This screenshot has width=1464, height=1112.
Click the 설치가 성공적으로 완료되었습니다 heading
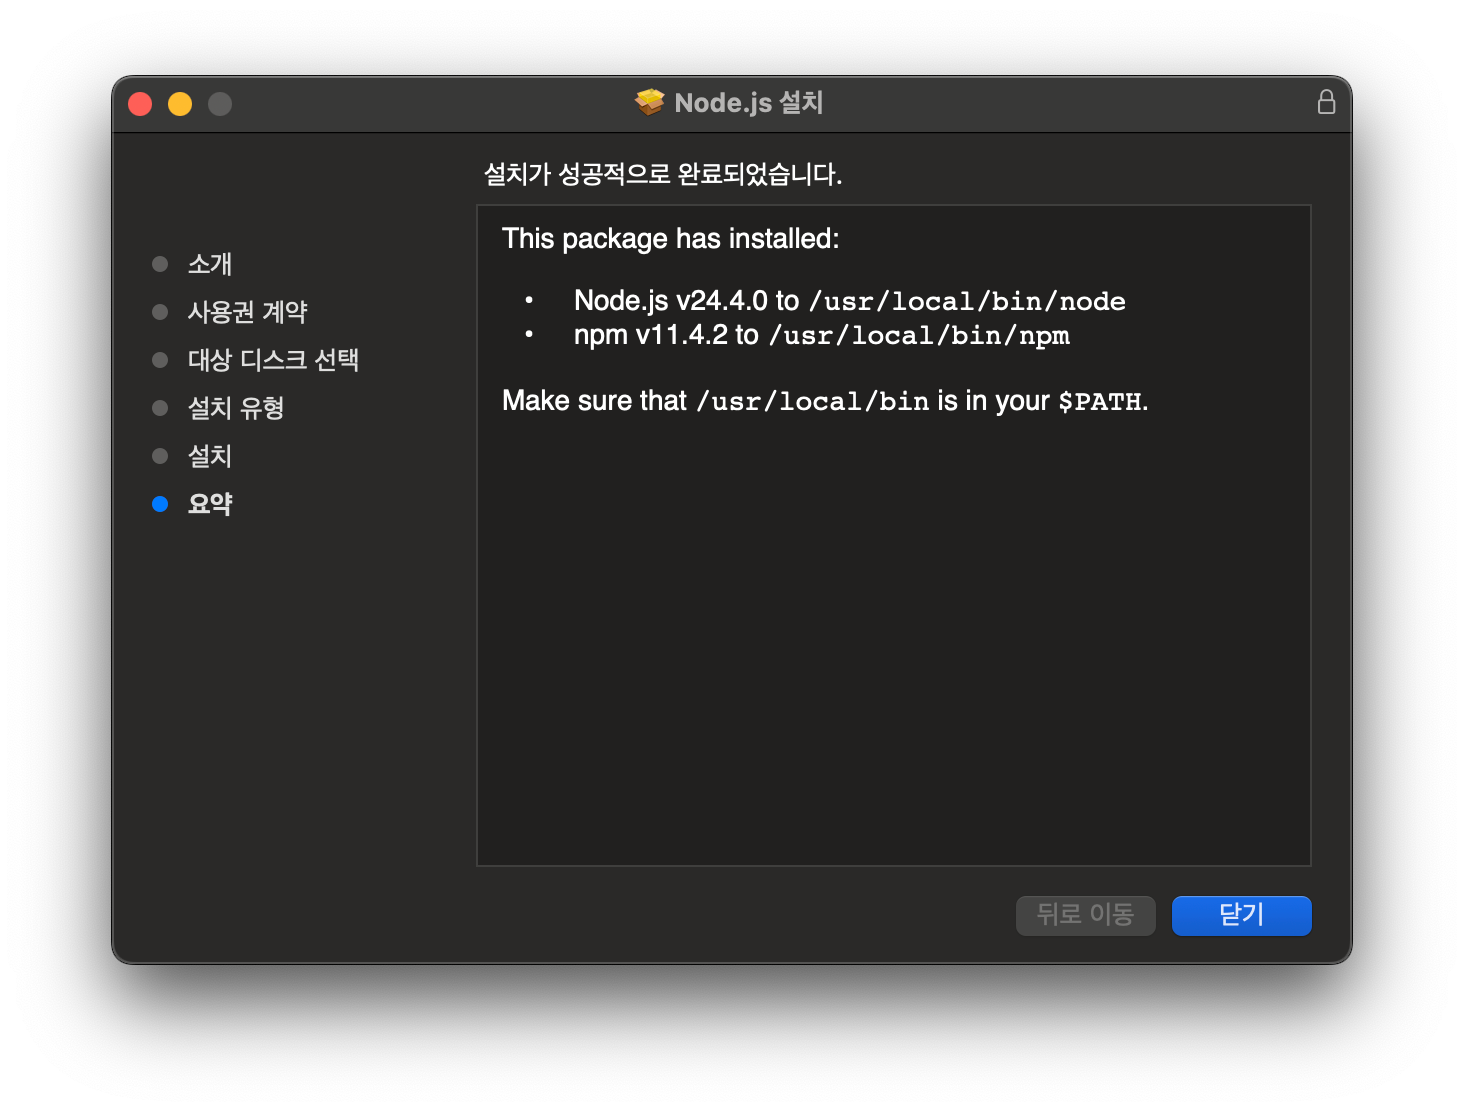coord(662,174)
